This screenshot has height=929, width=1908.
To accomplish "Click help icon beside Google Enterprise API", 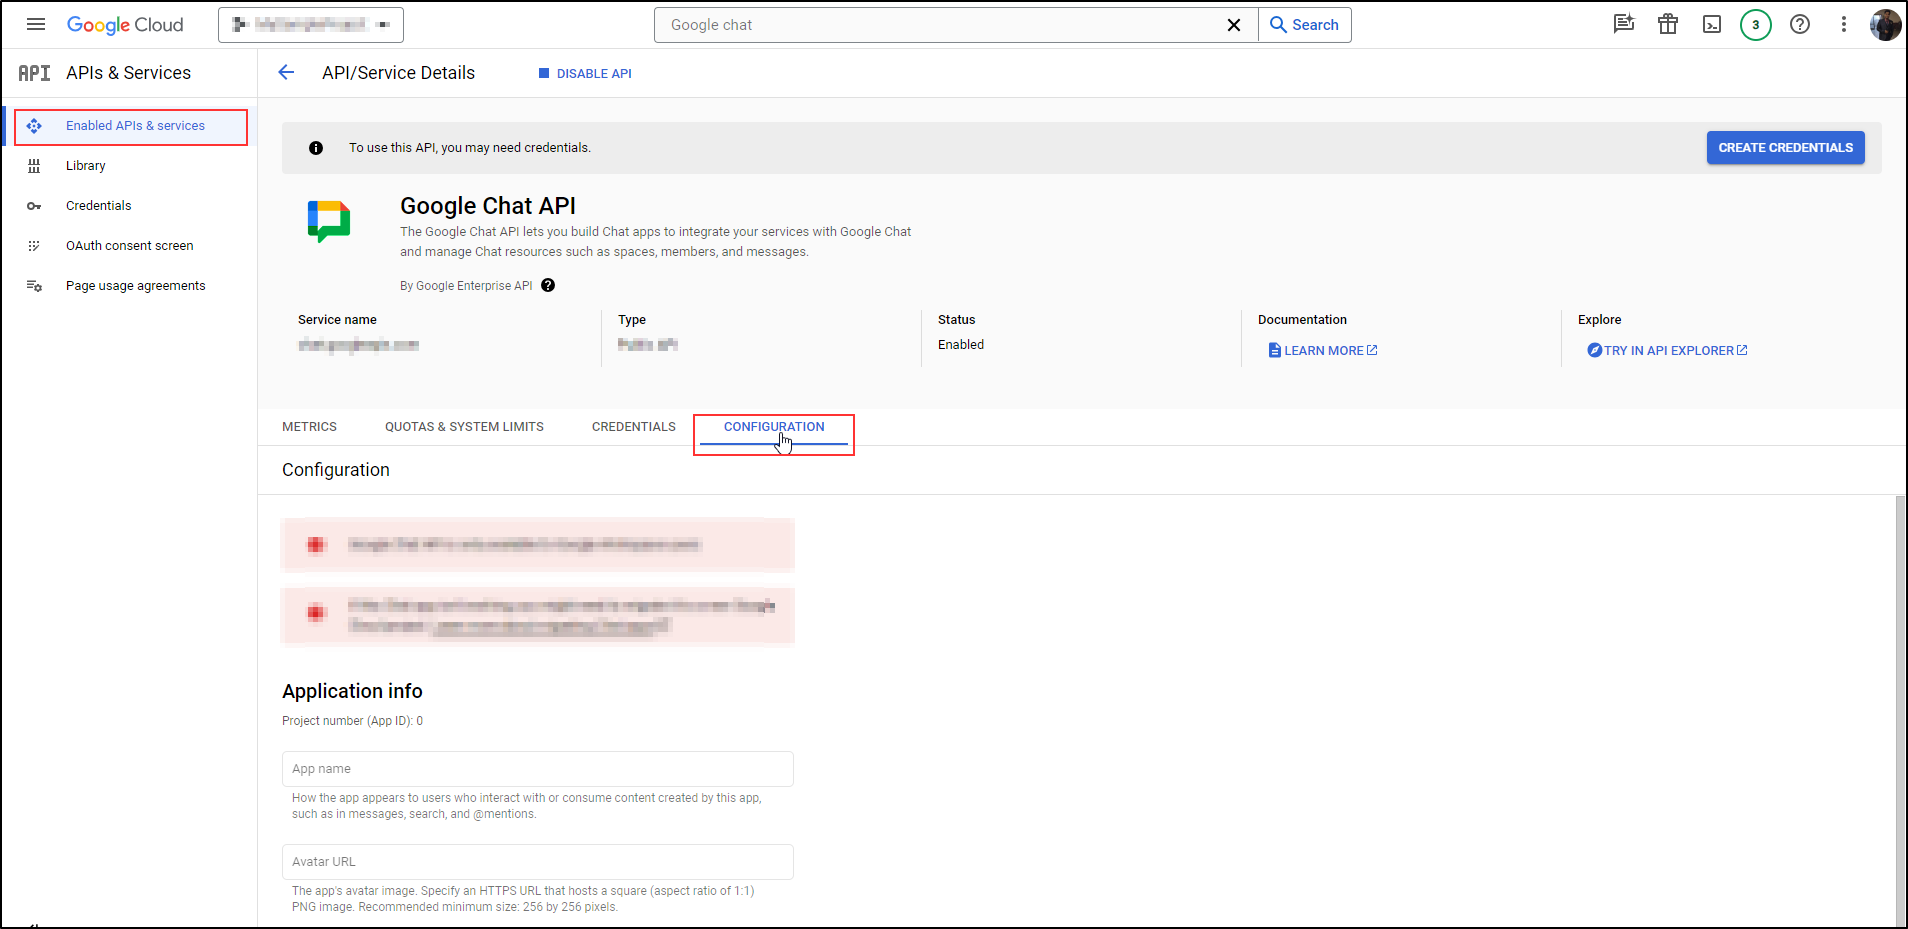I will 548,285.
